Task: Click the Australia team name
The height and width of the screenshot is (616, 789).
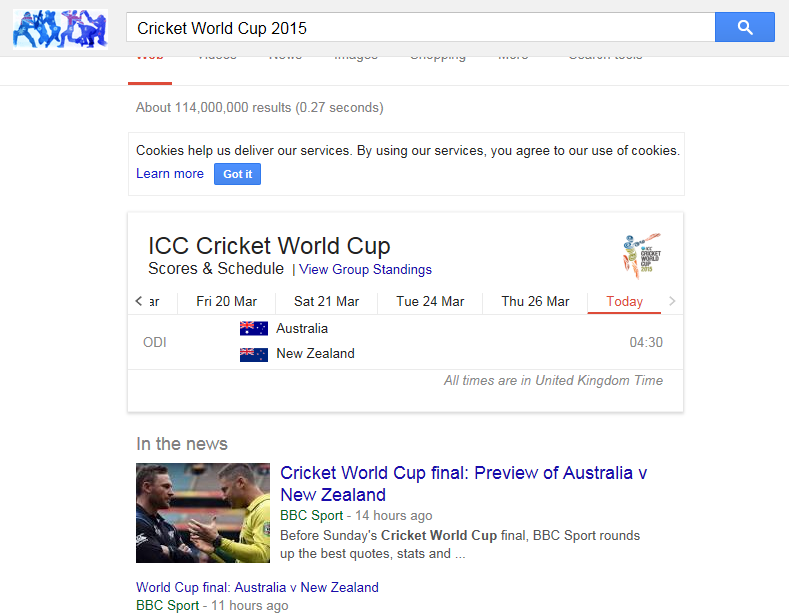Action: 302,329
